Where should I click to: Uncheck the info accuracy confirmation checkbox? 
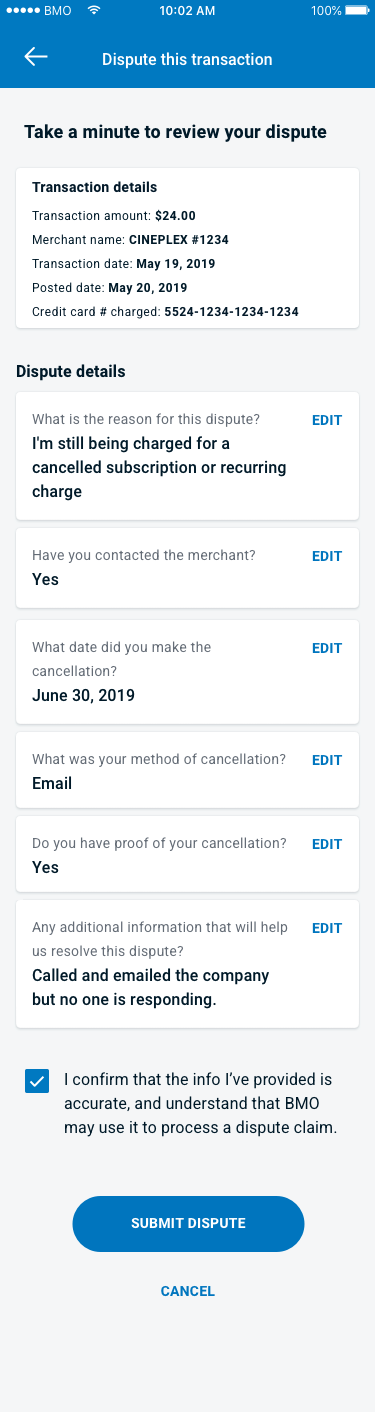click(37, 1080)
